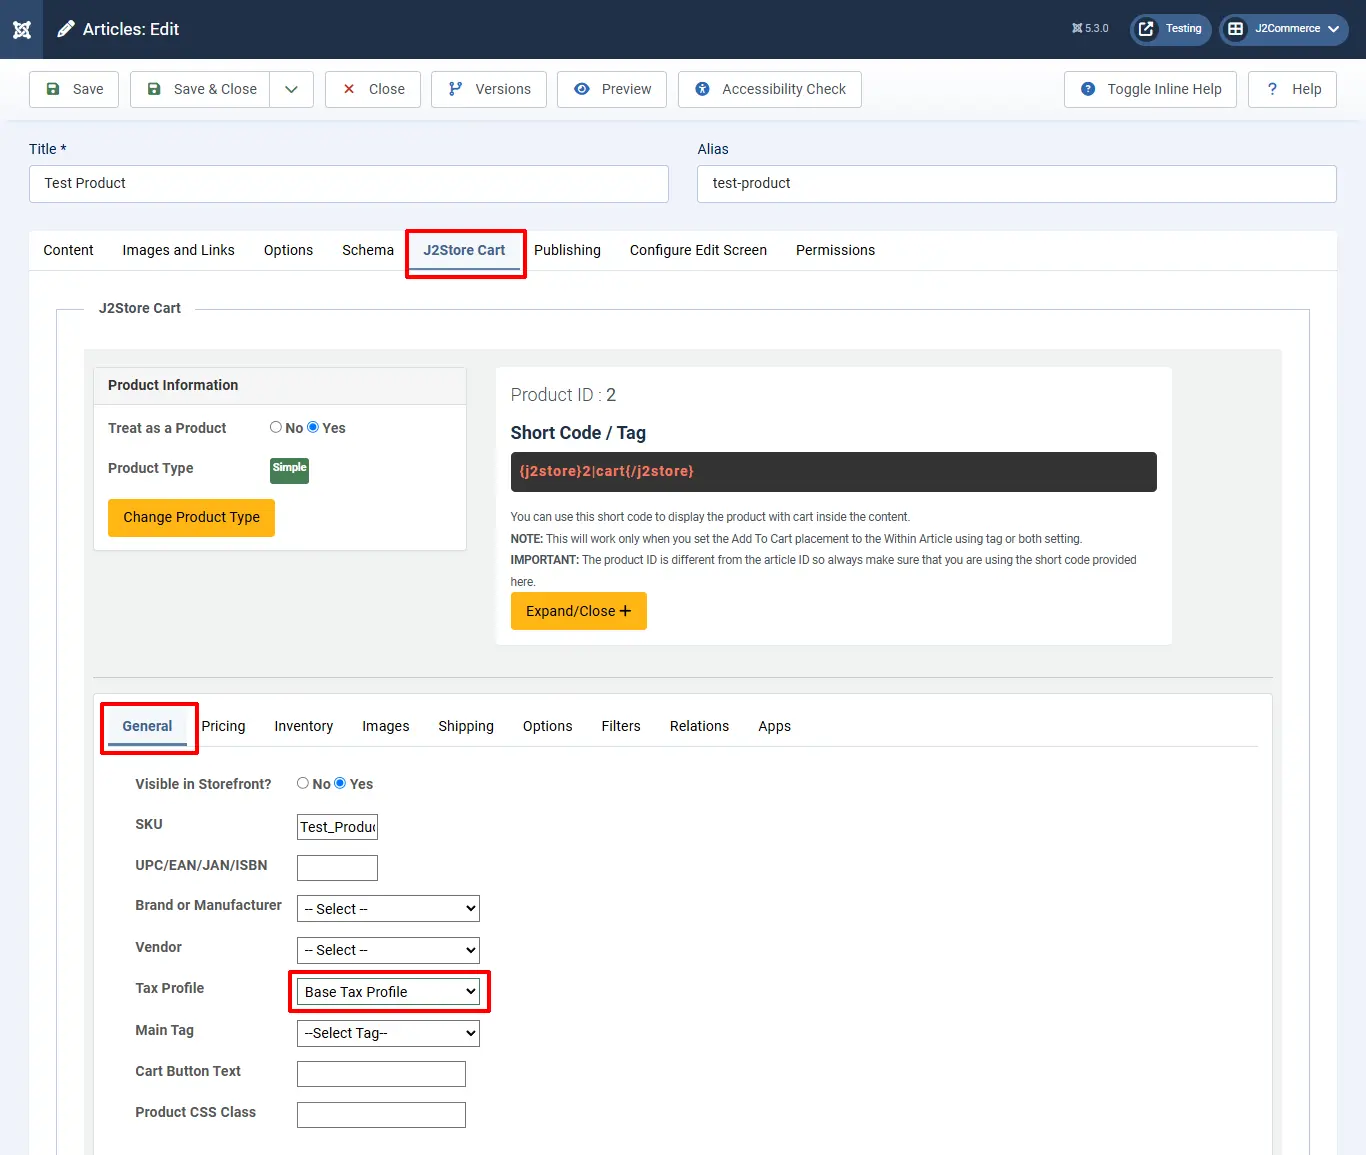1366x1155 pixels.
Task: Click the Close button in toolbar
Action: [373, 89]
